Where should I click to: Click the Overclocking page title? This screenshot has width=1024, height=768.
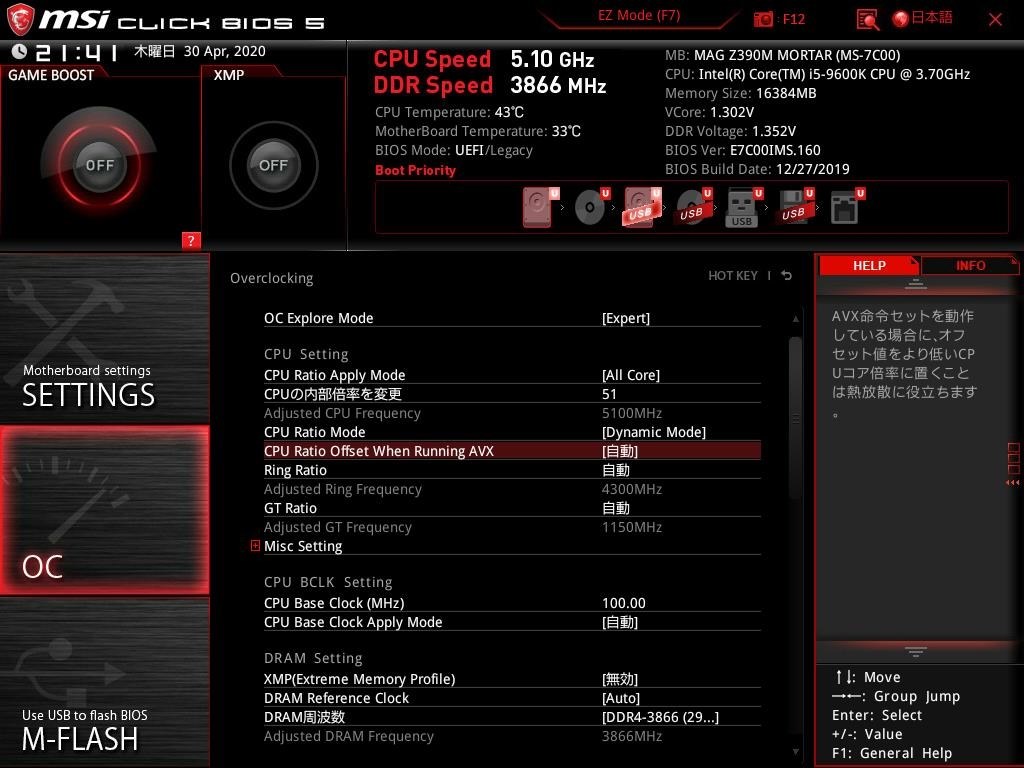coord(271,278)
